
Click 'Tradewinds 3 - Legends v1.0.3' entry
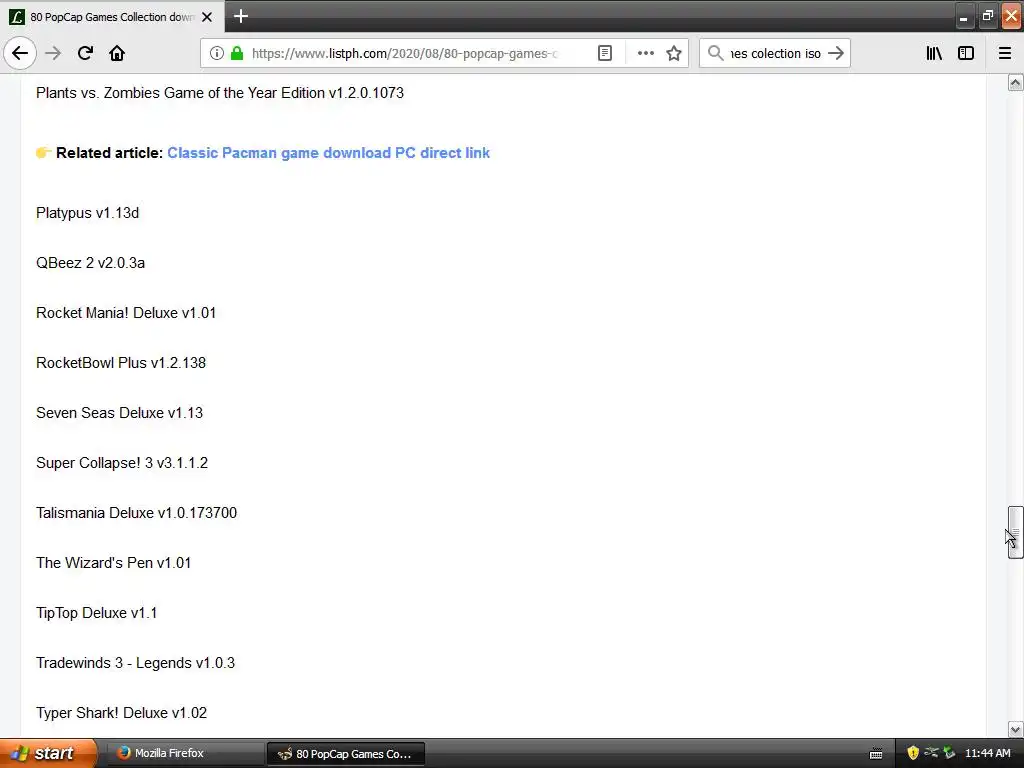click(x=135, y=663)
